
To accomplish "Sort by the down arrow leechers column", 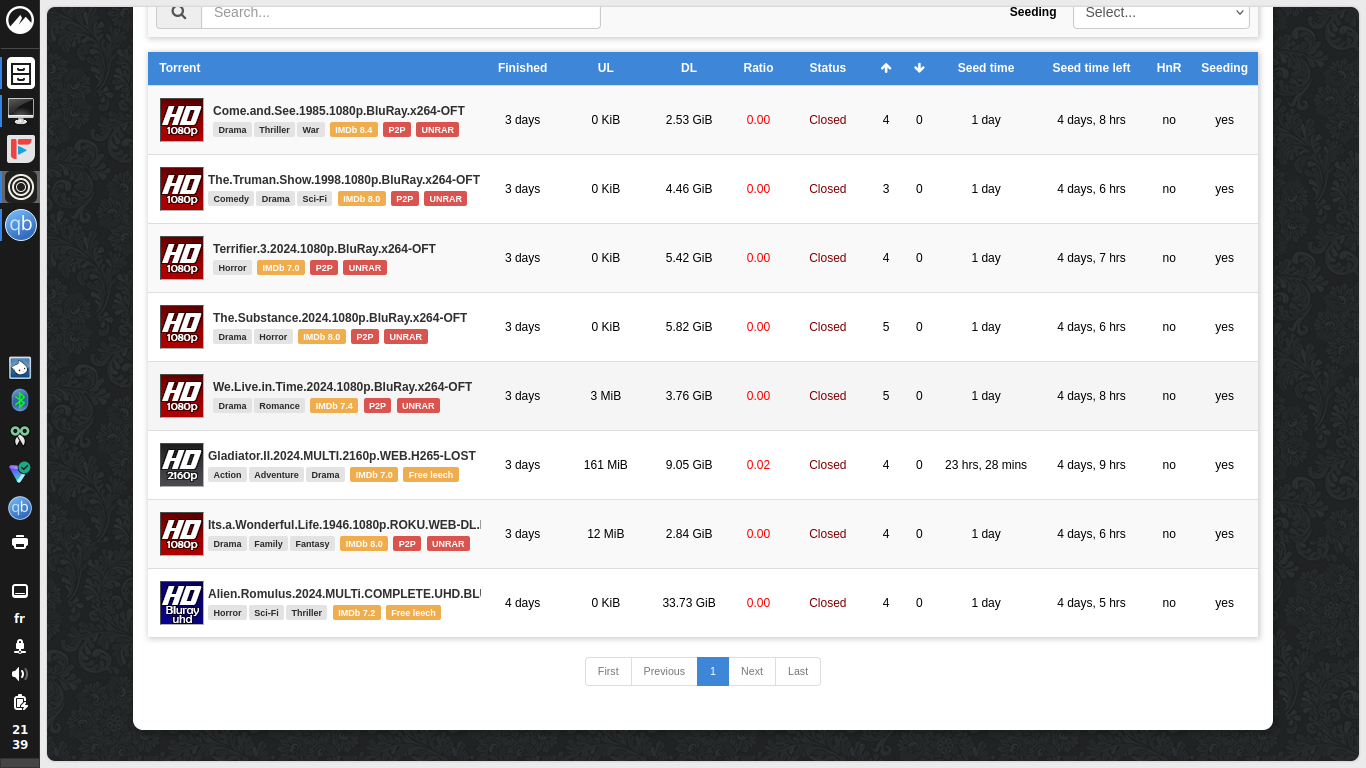I will [x=919, y=68].
